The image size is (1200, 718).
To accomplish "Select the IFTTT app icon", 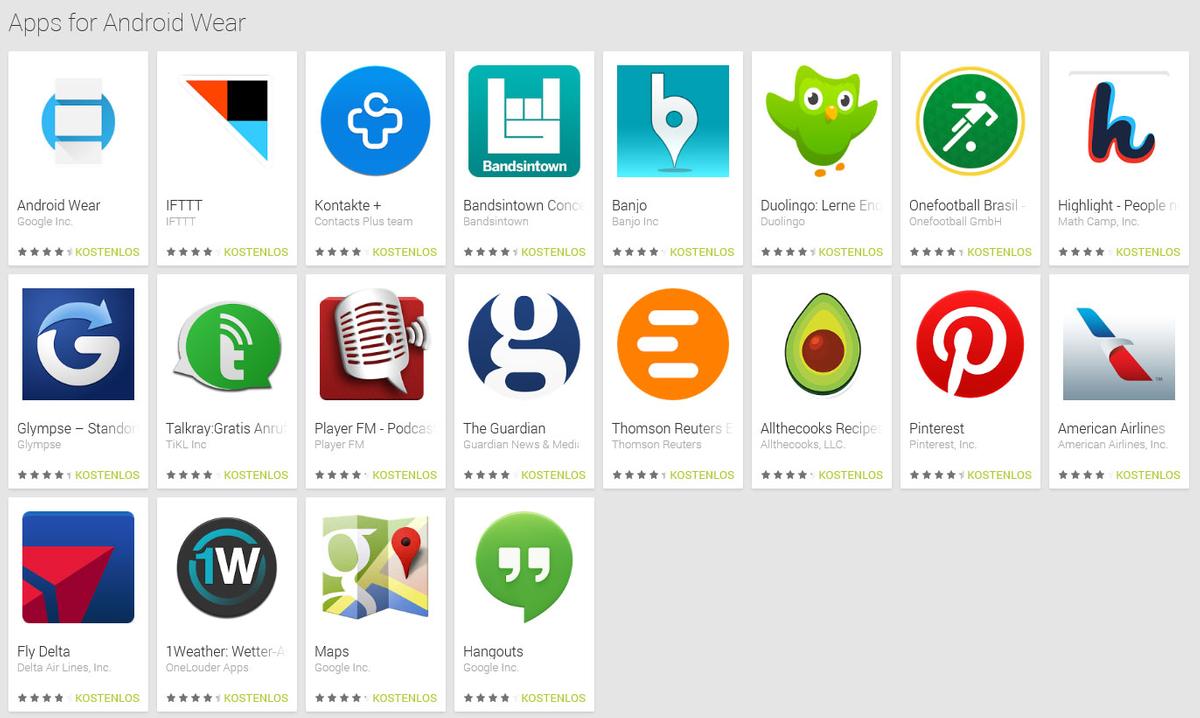I will [227, 121].
